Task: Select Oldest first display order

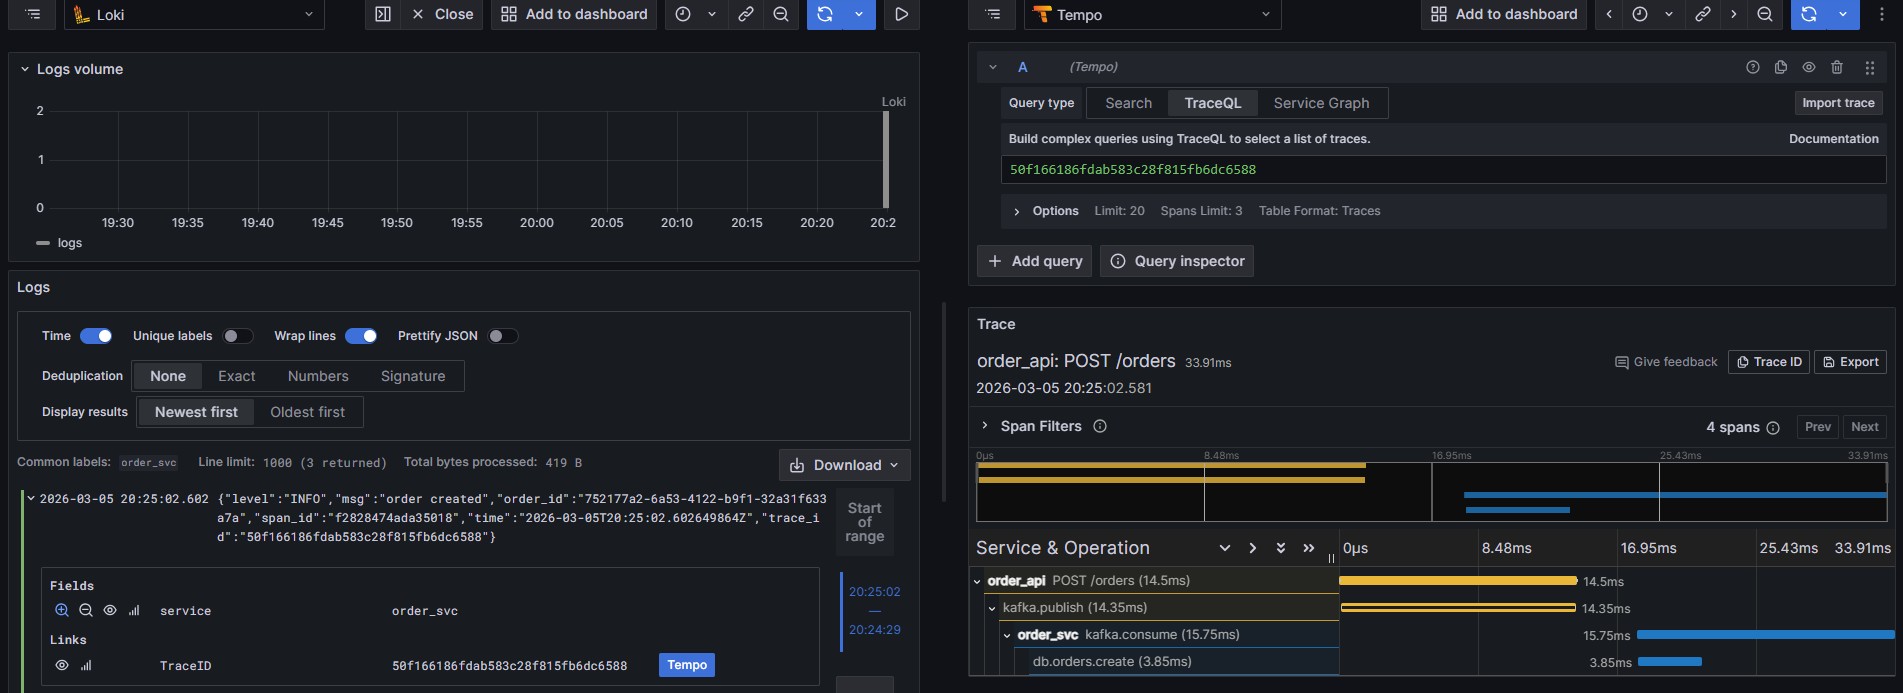Action: coord(307,412)
